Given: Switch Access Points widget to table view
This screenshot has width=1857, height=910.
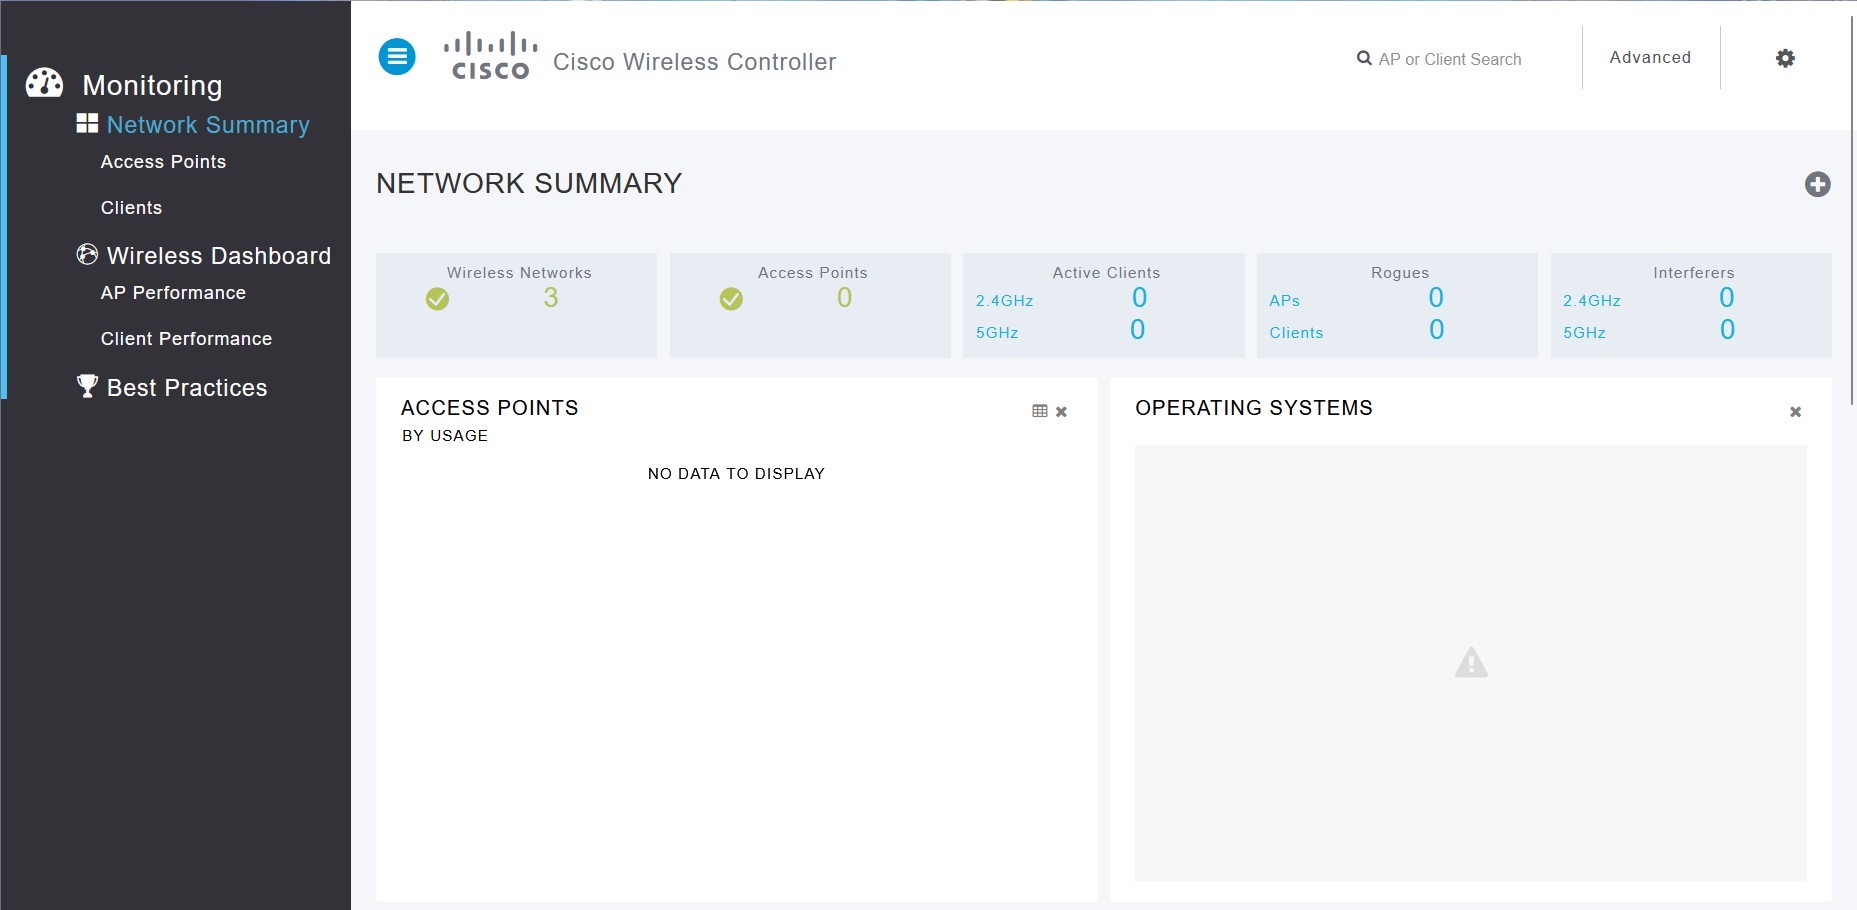Looking at the screenshot, I should (1040, 411).
